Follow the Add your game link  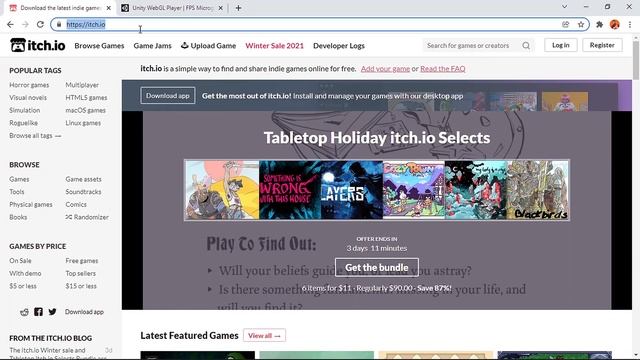tap(385, 69)
